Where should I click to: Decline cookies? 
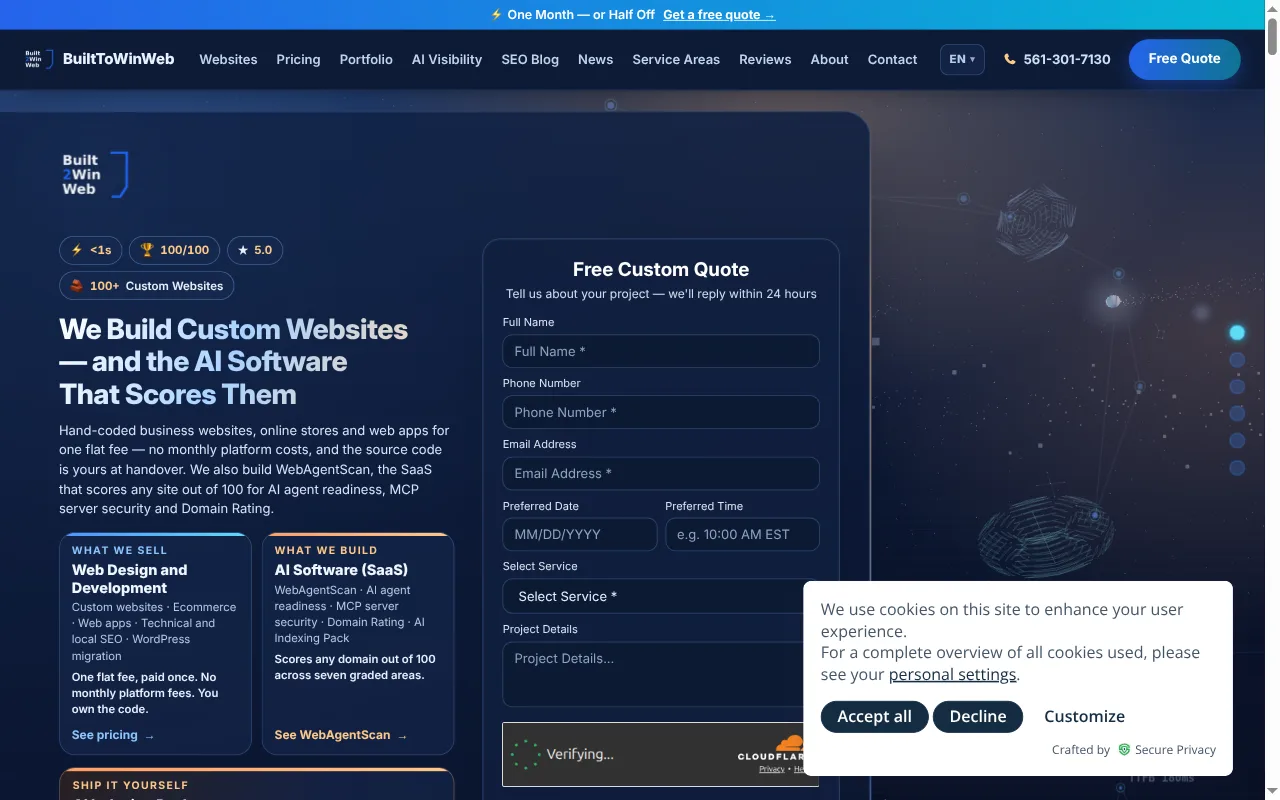978,716
